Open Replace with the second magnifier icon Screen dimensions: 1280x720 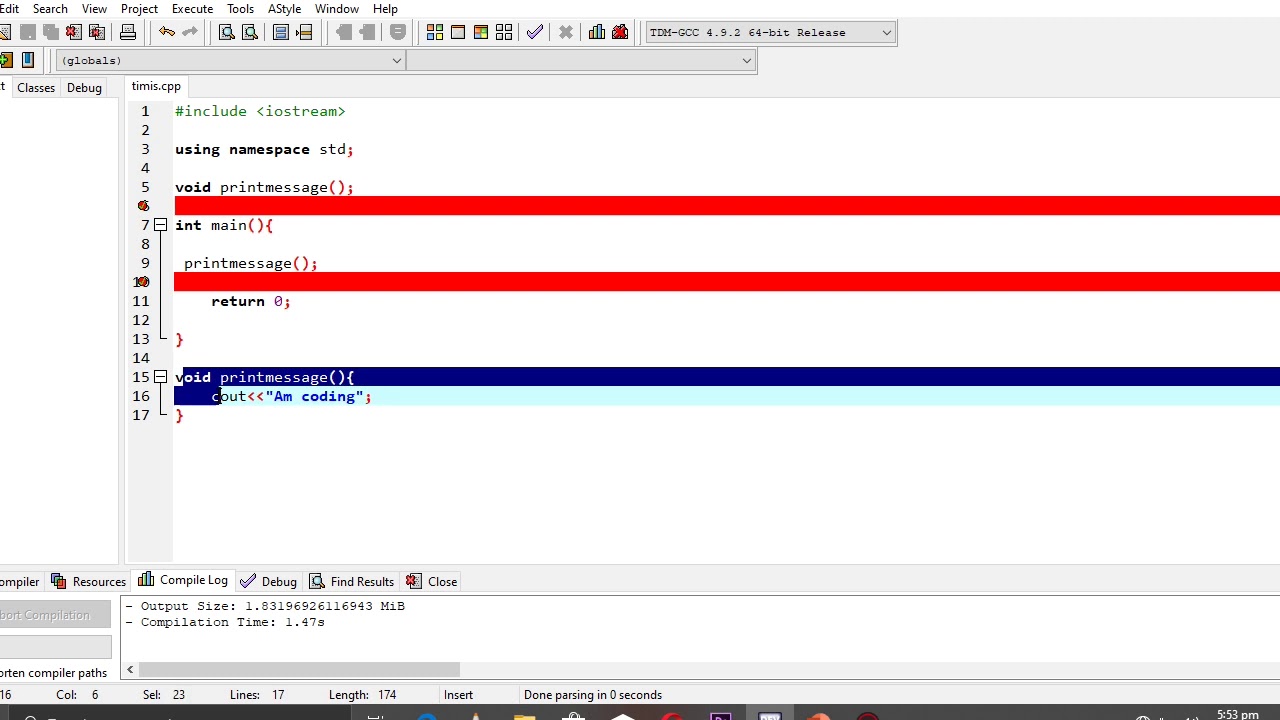point(250,32)
